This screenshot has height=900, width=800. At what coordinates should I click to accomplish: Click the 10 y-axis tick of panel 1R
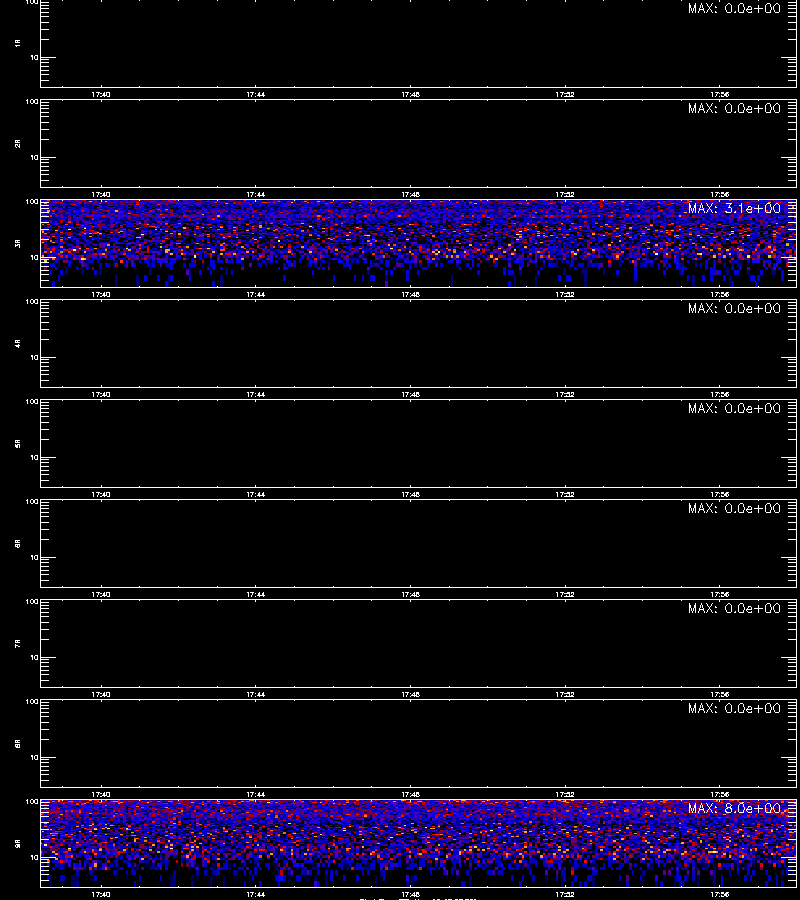(34, 57)
